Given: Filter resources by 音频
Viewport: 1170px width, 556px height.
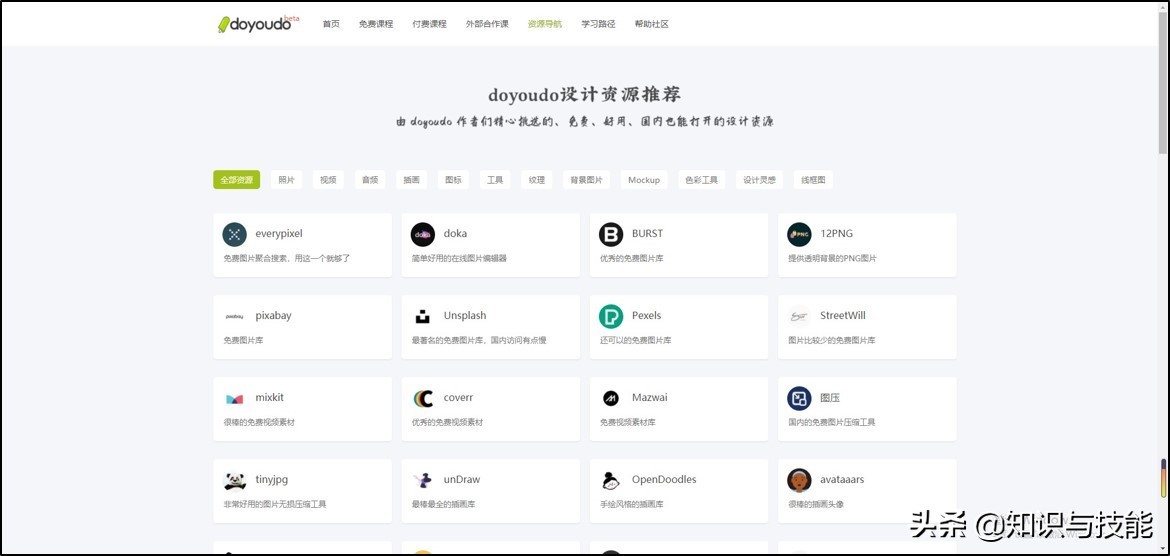Looking at the screenshot, I should coord(370,180).
